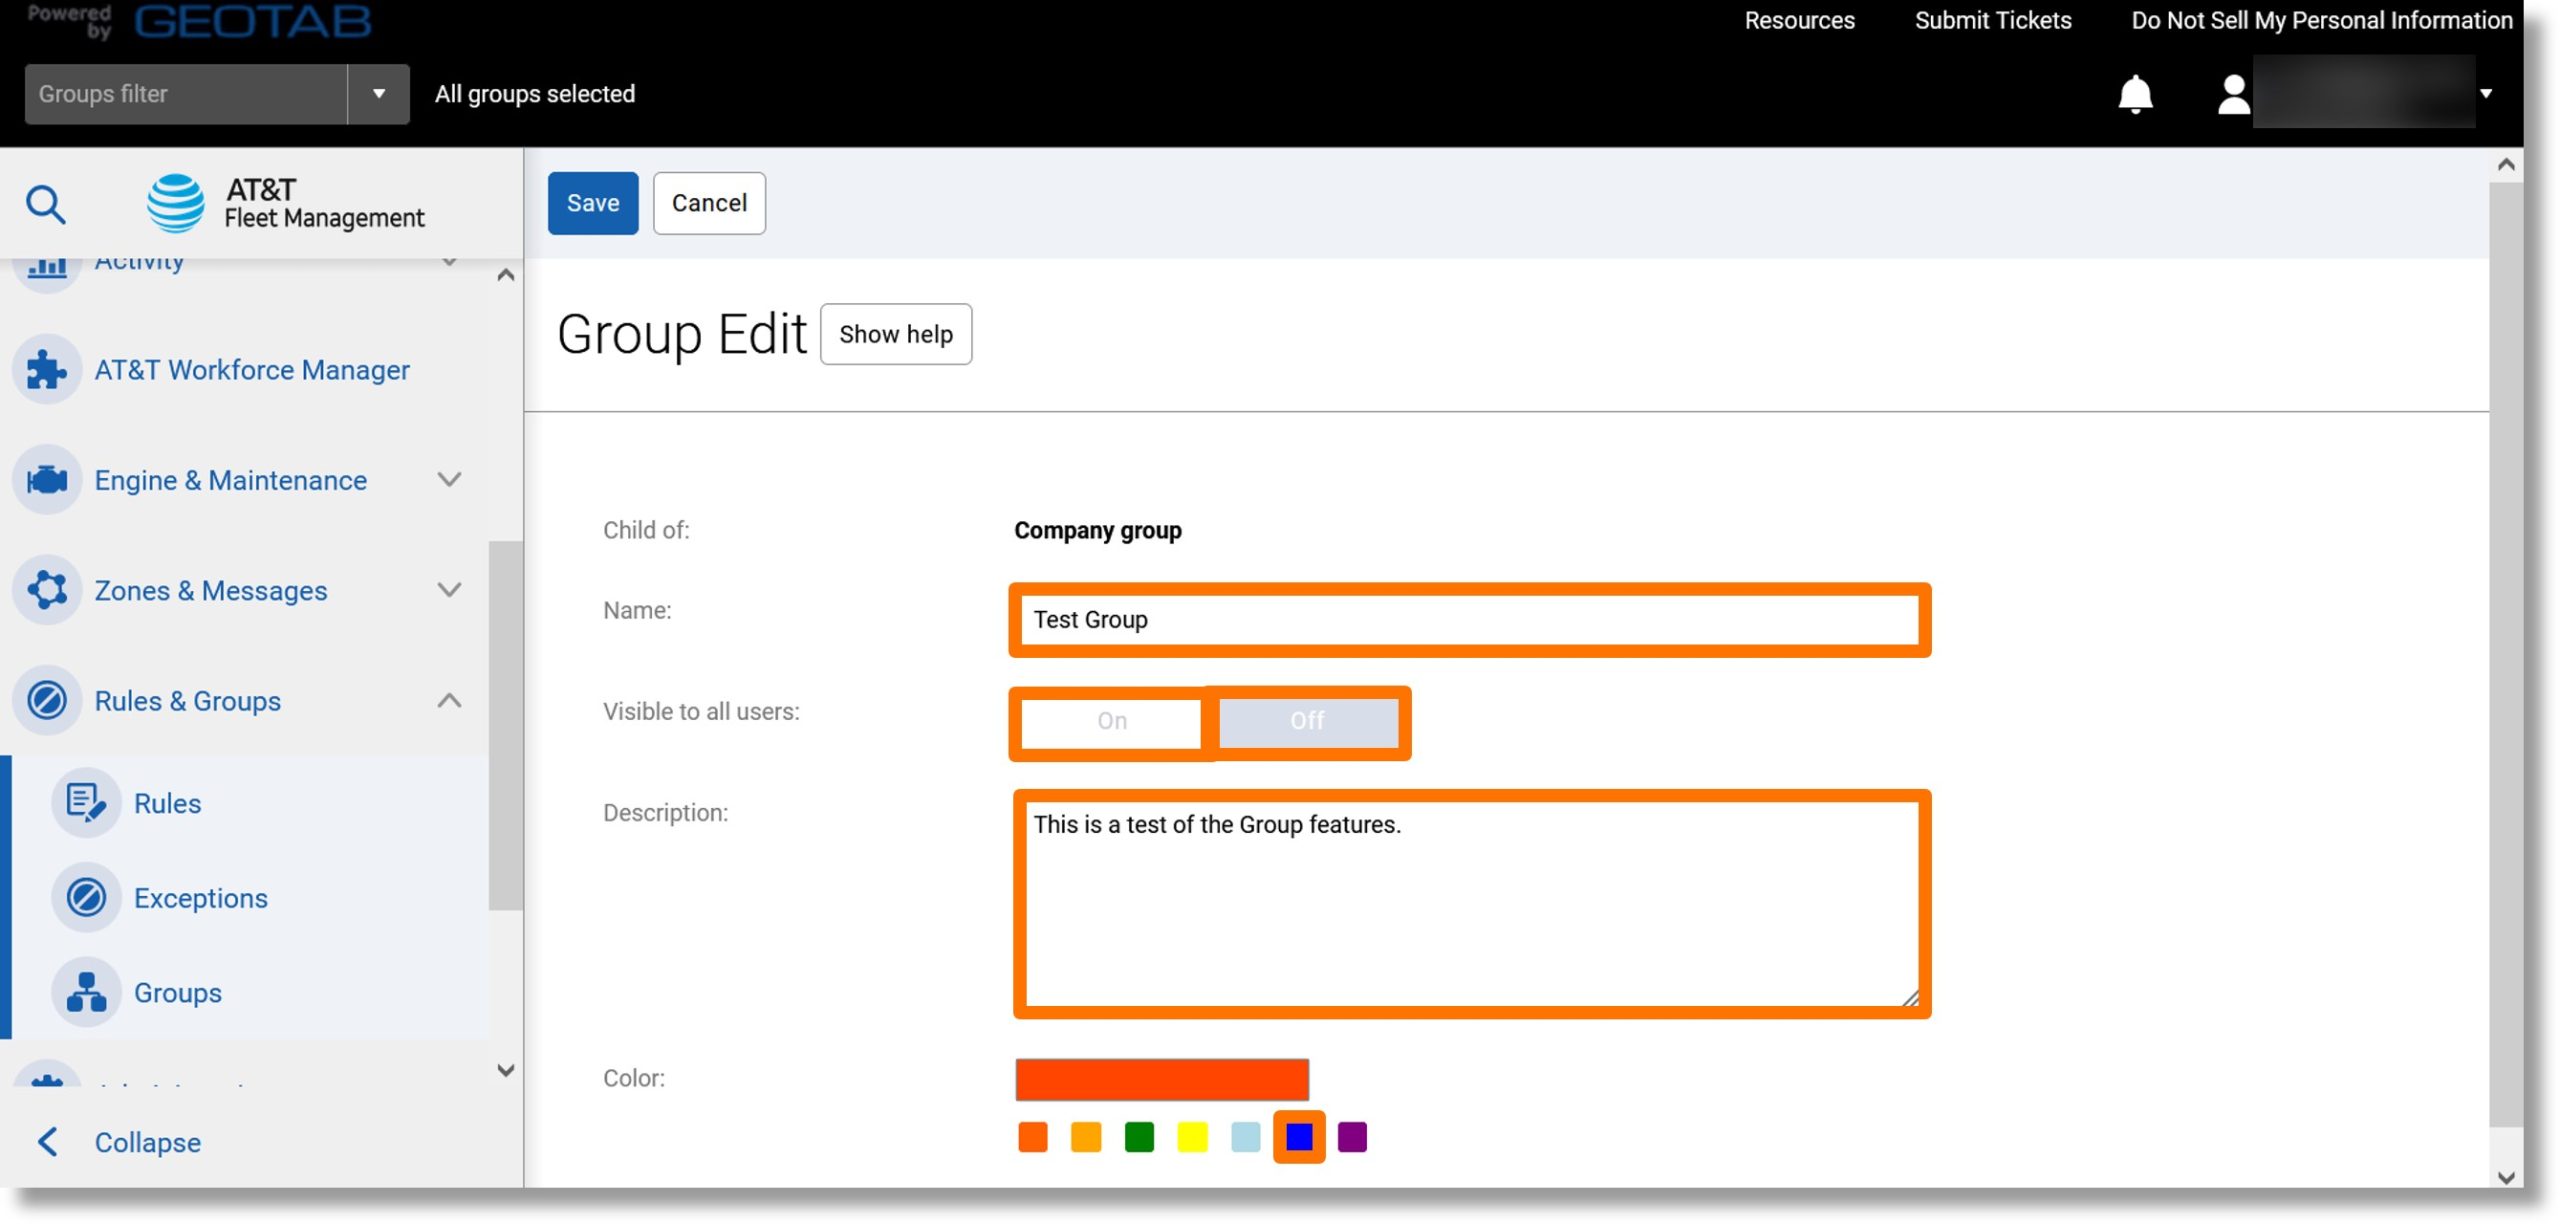Screen dimensions: 2560x1224
Task: Click the Zones & Messages icon
Action: 46,590
